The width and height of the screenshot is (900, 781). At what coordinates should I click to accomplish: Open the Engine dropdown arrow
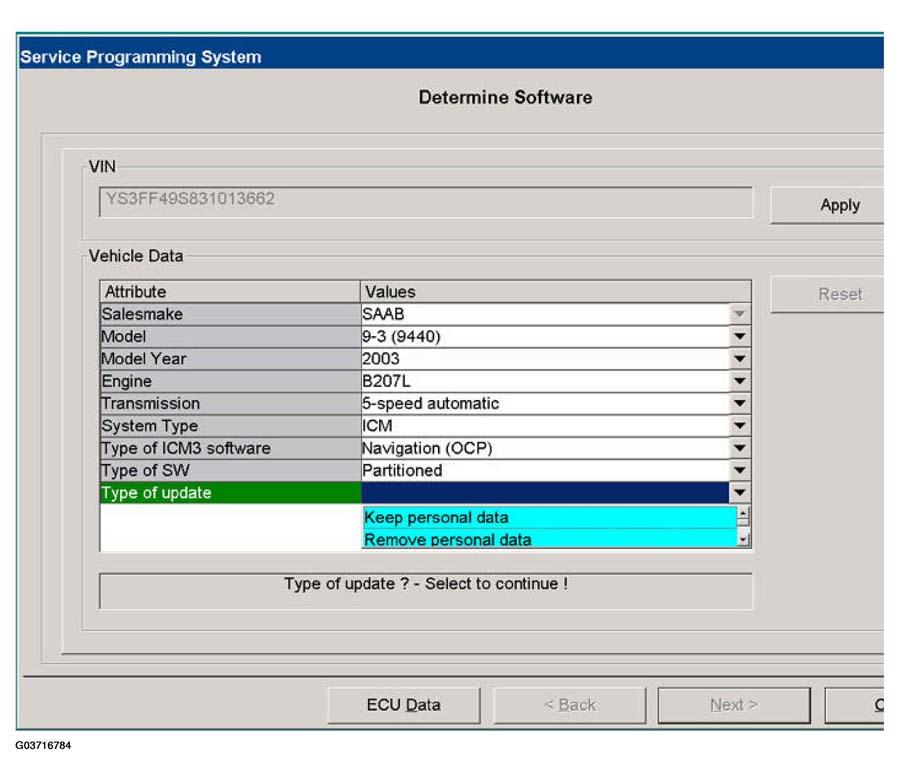[740, 381]
